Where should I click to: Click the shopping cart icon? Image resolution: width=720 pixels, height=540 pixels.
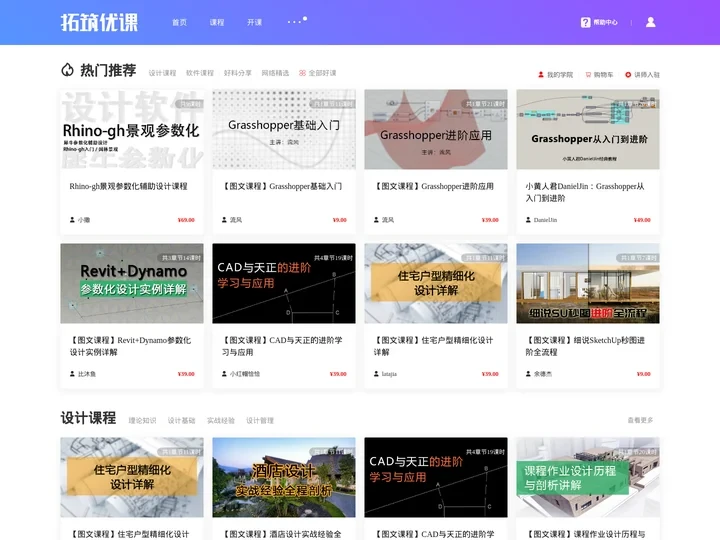point(588,74)
